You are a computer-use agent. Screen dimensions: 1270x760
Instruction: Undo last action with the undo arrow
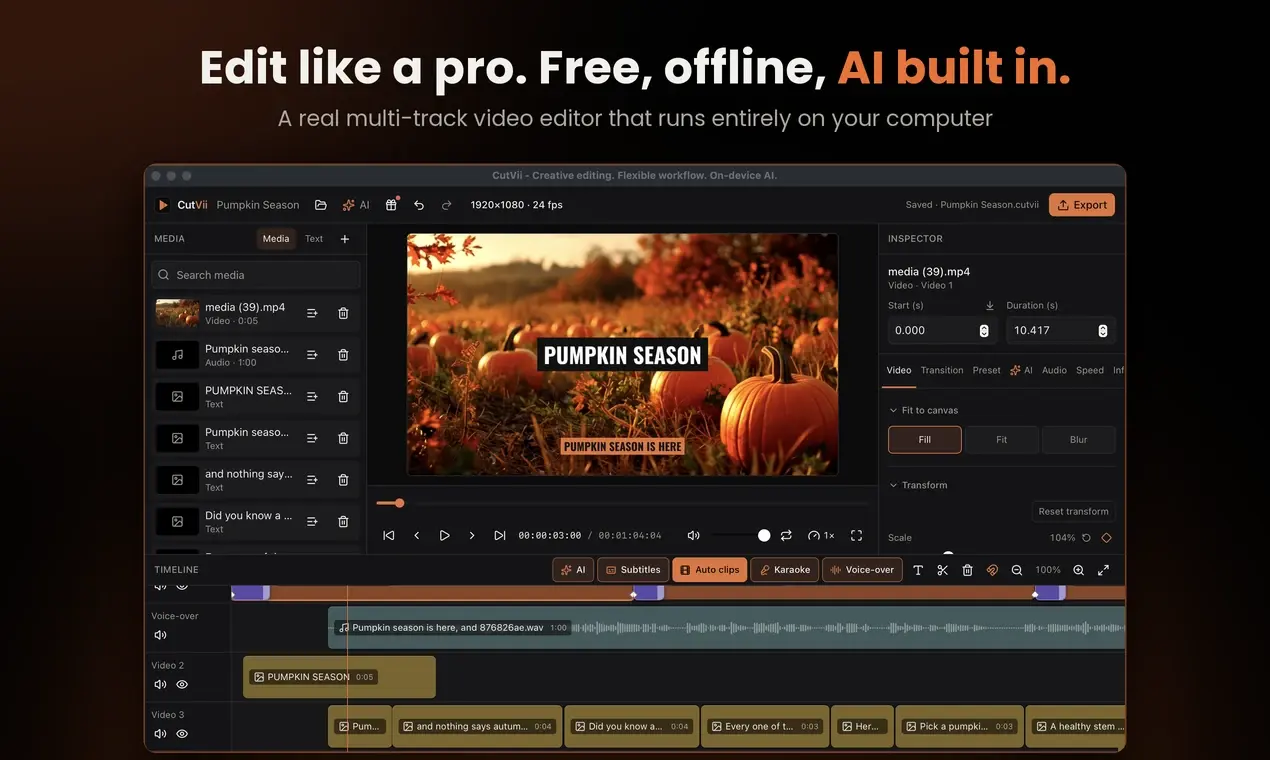[419, 205]
